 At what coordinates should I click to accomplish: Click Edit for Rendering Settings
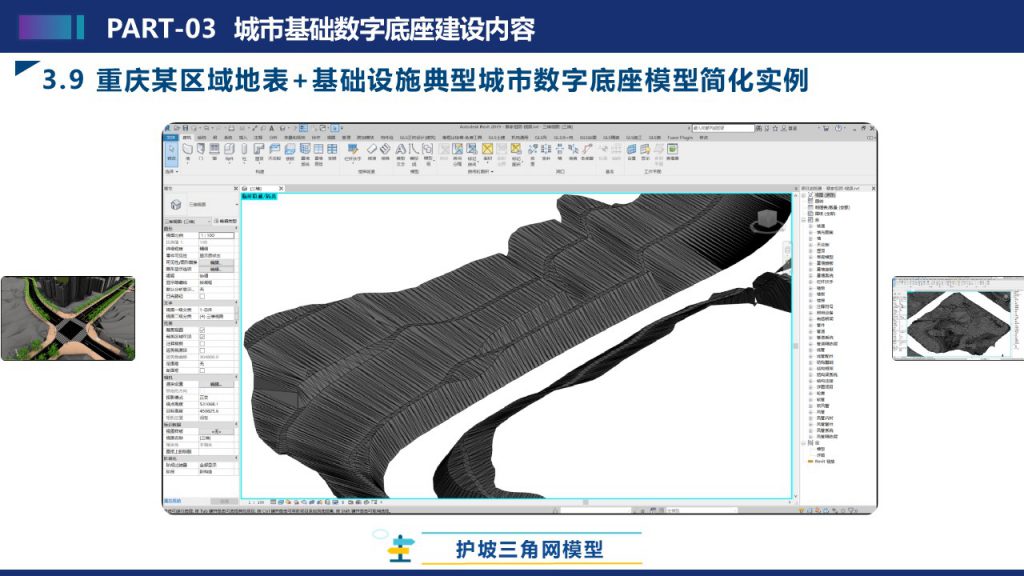(216, 384)
